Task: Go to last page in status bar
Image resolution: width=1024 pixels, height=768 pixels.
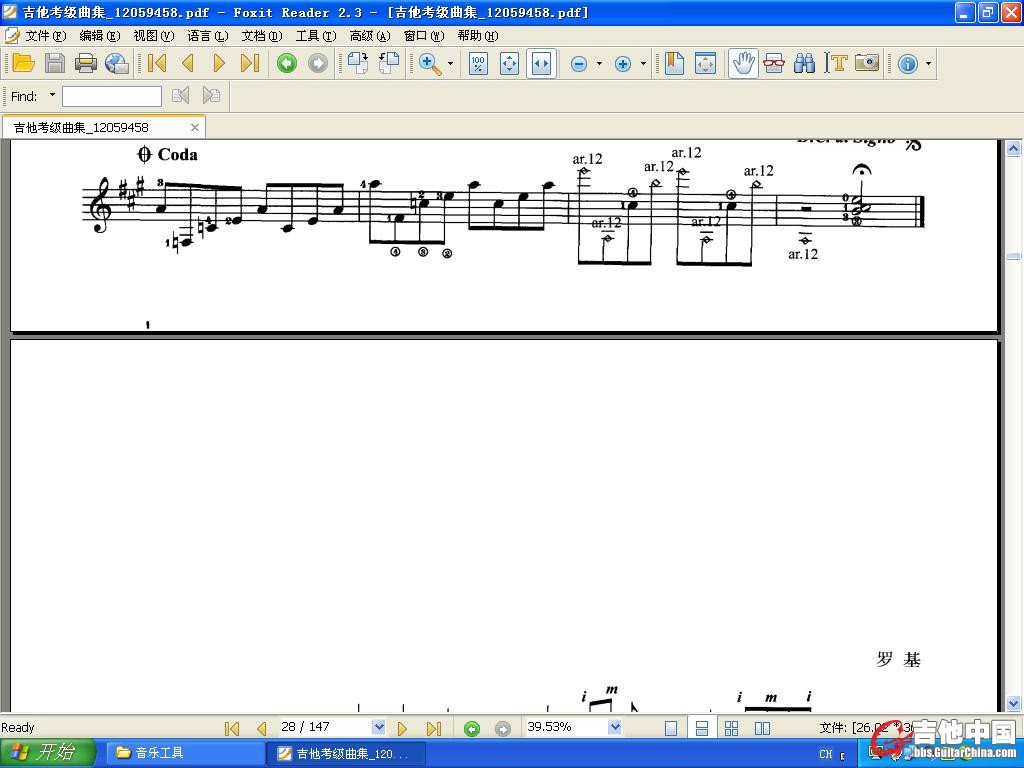Action: coord(434,728)
